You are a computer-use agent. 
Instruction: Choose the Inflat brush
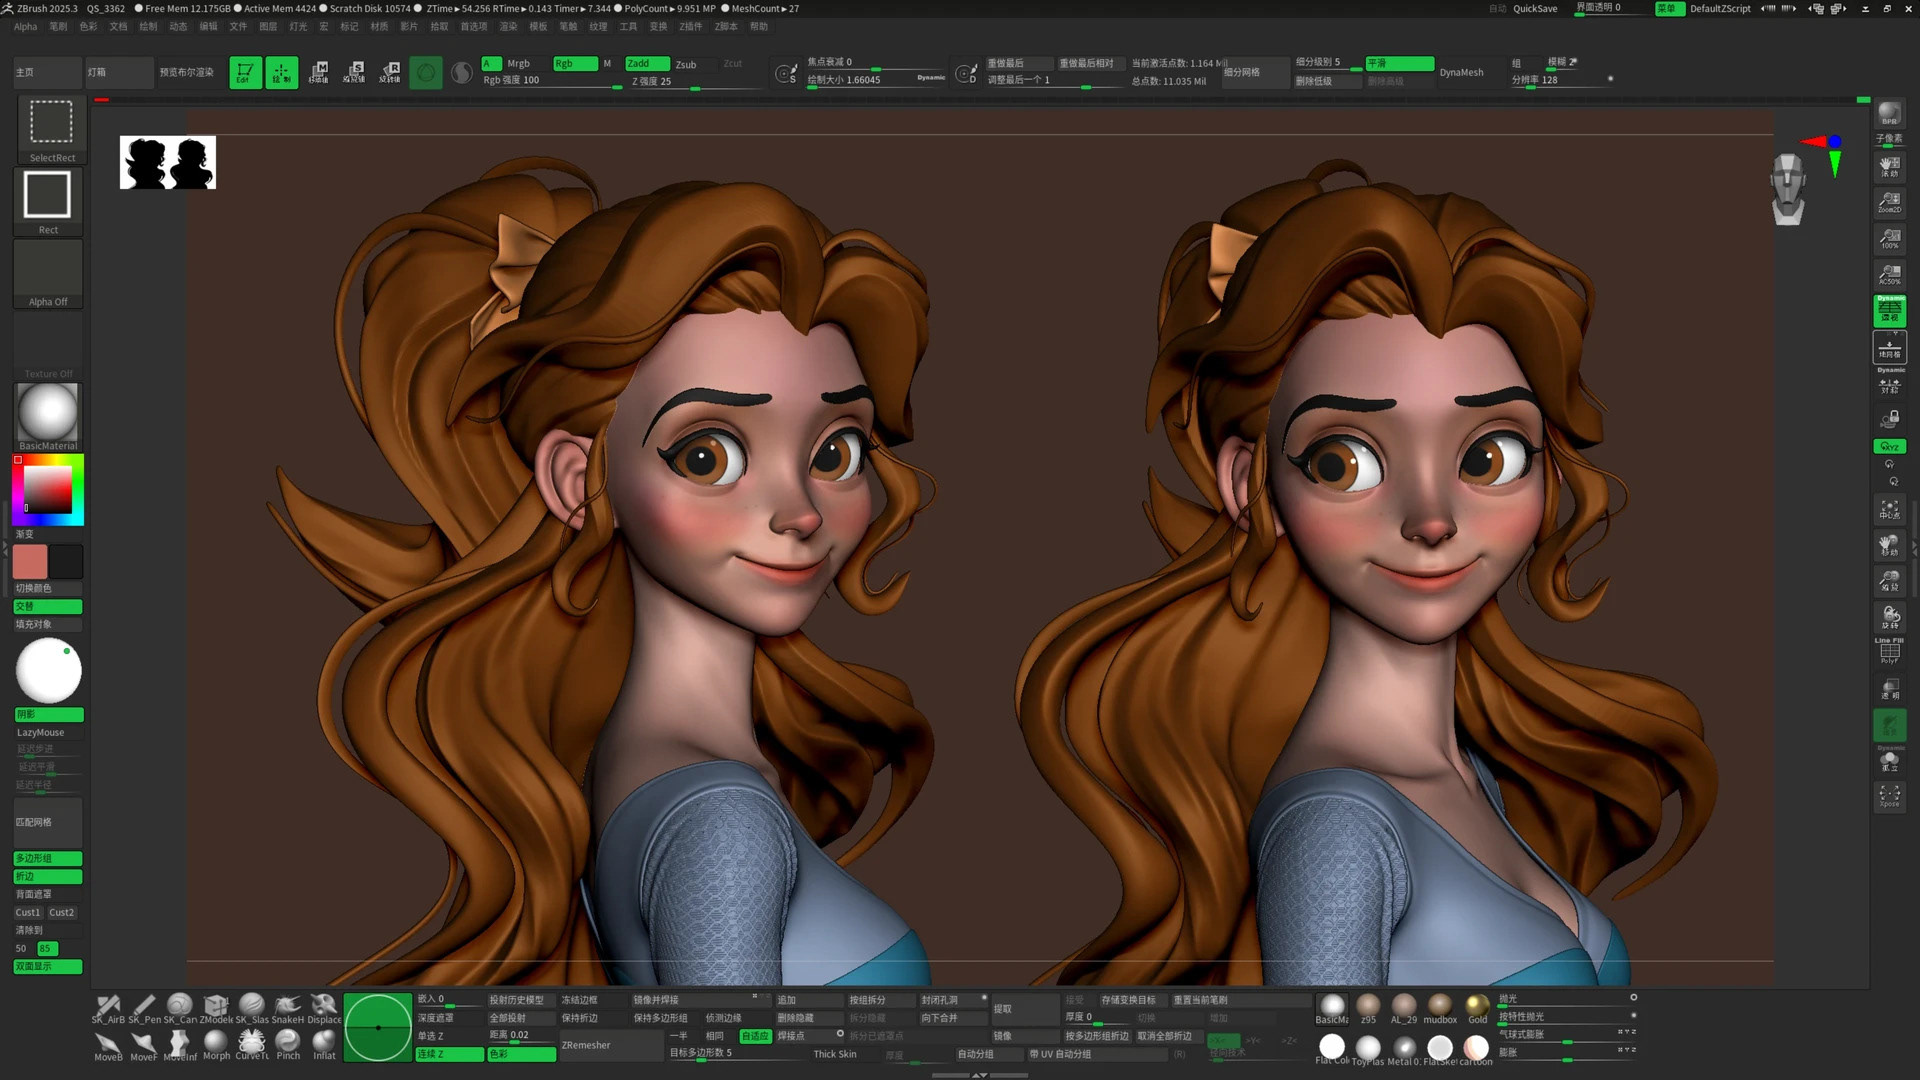click(x=324, y=1042)
